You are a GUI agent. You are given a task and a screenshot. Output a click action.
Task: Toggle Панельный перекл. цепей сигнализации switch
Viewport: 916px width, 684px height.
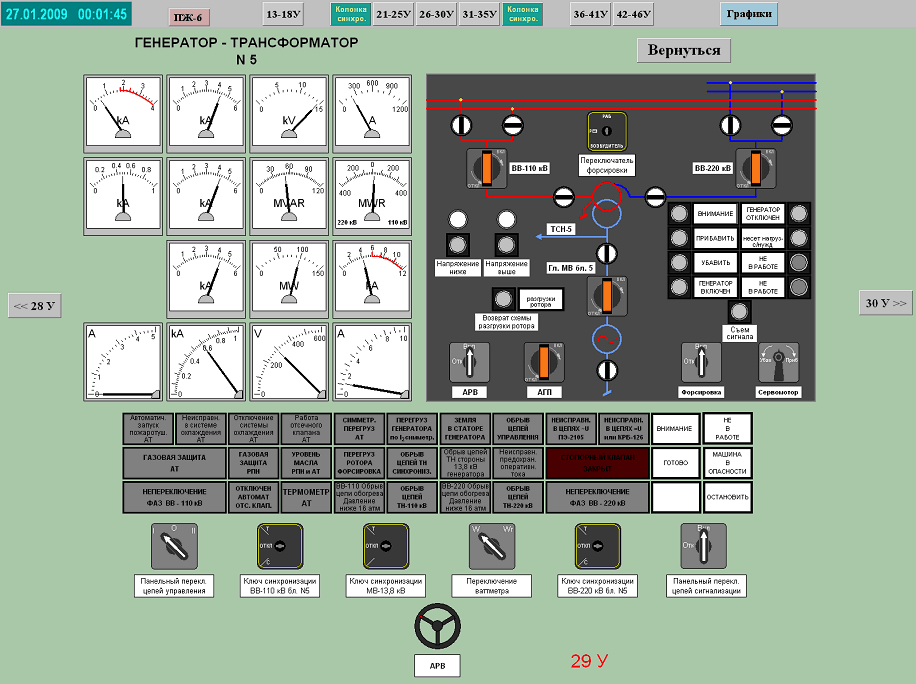(702, 546)
